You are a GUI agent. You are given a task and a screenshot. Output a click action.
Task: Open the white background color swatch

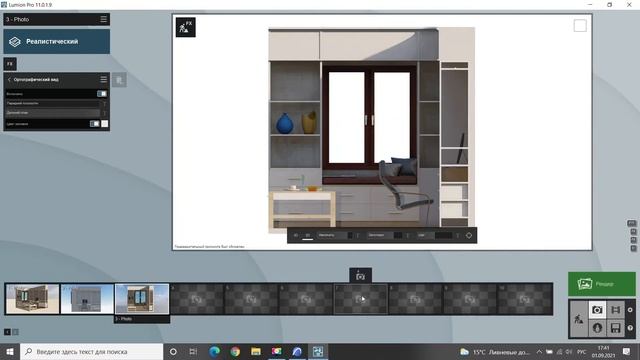(x=104, y=124)
